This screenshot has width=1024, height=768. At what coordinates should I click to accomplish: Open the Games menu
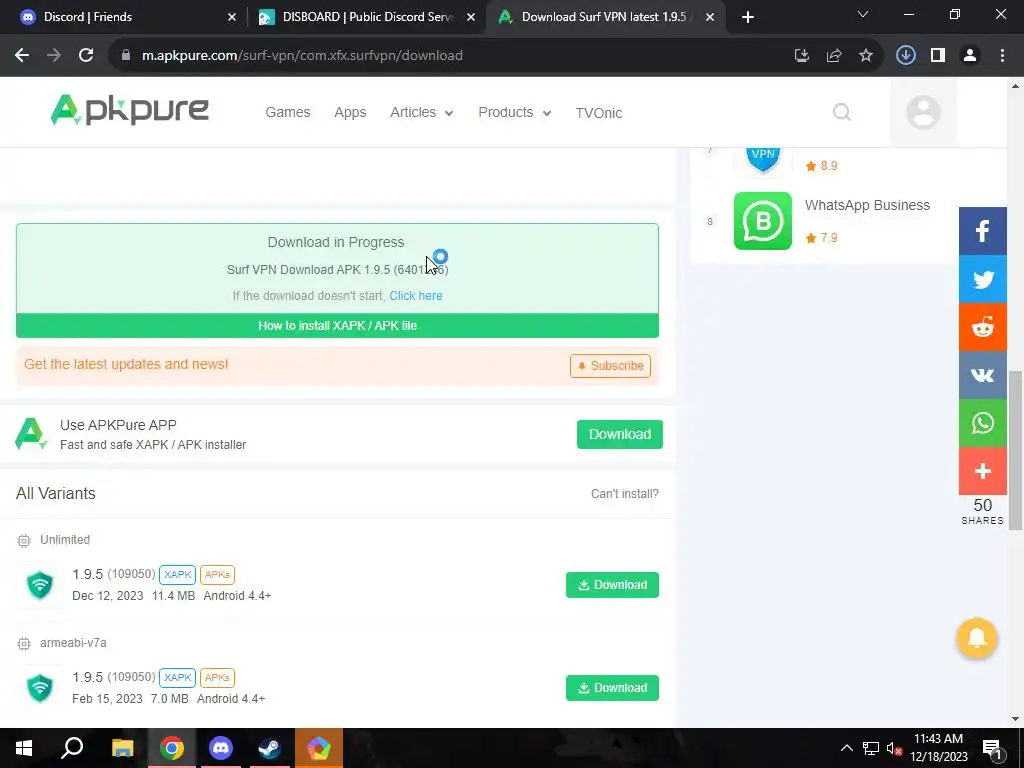coord(287,112)
